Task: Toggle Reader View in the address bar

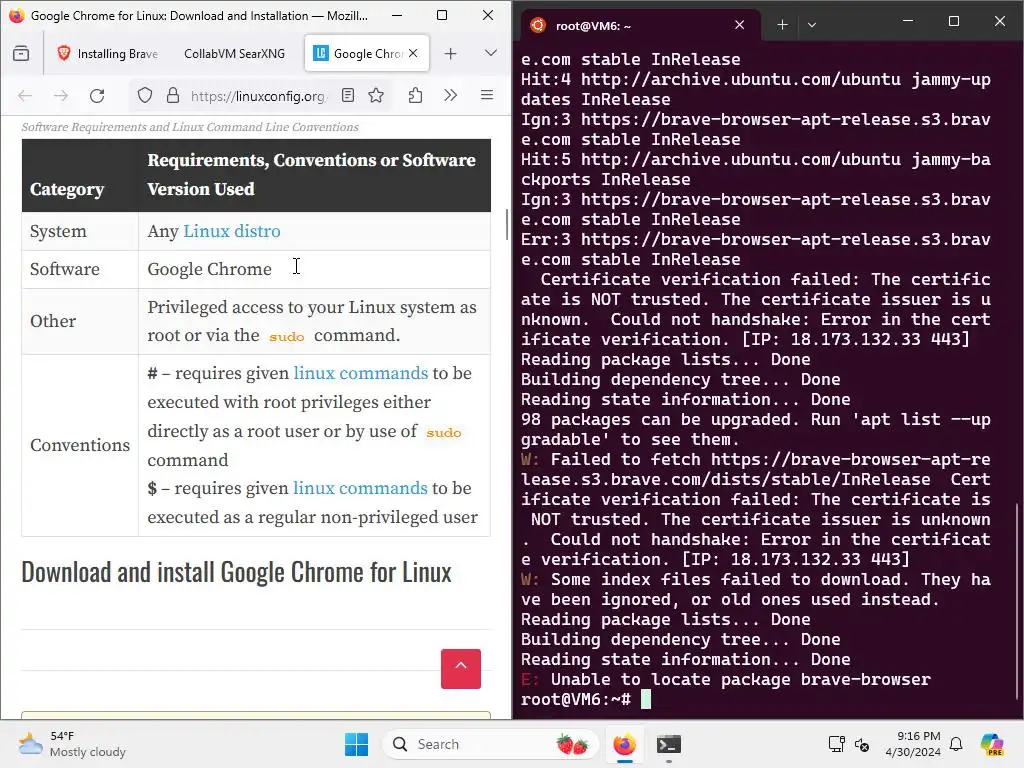Action: point(348,96)
